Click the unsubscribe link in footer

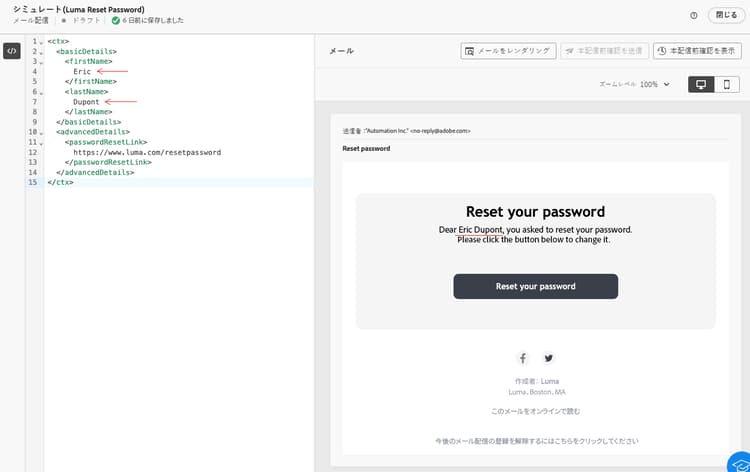pos(536,441)
